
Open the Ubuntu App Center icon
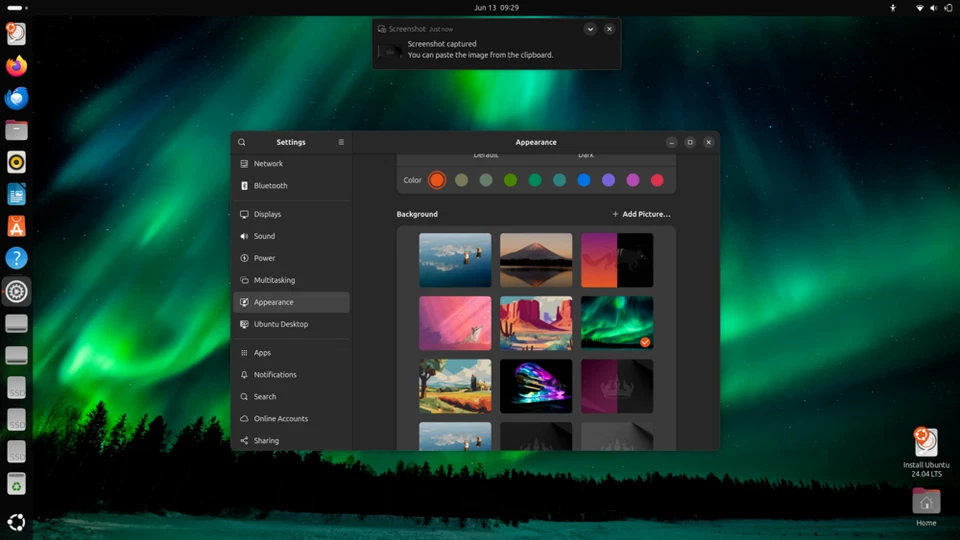16,227
